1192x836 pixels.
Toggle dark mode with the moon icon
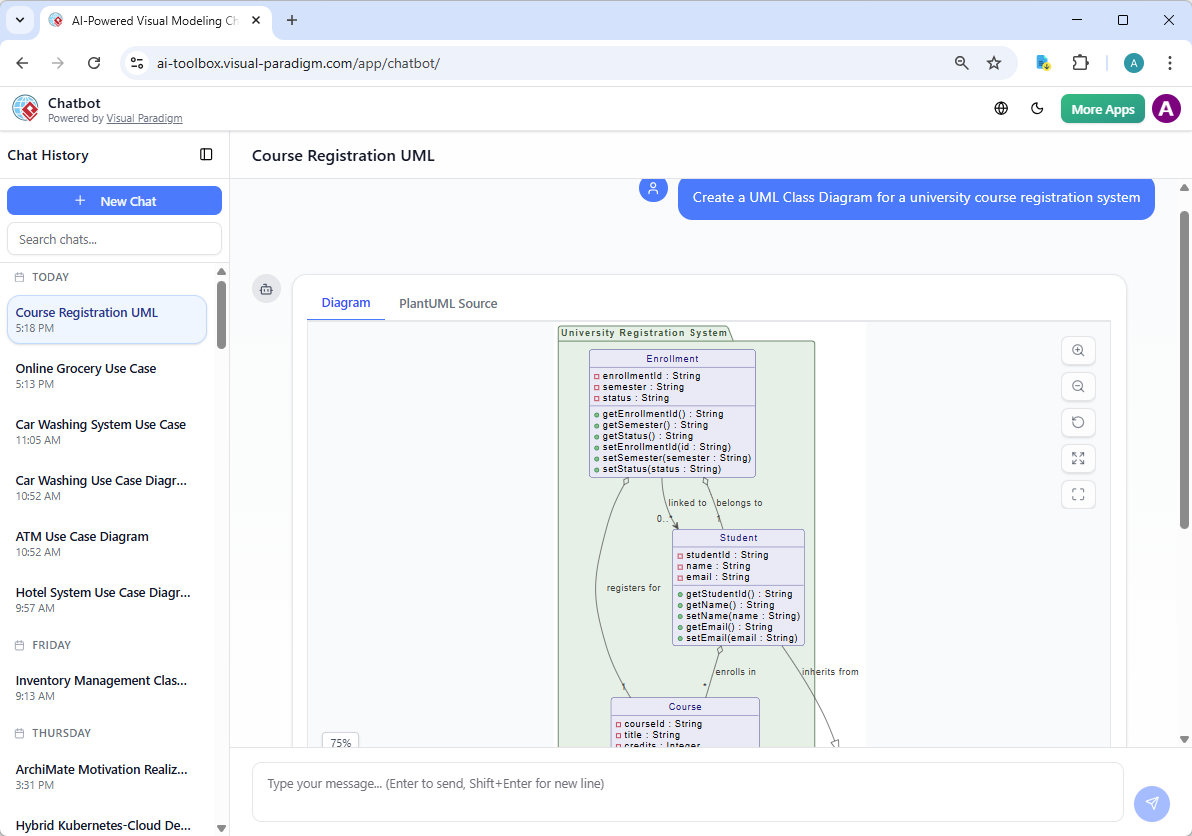pos(1037,108)
